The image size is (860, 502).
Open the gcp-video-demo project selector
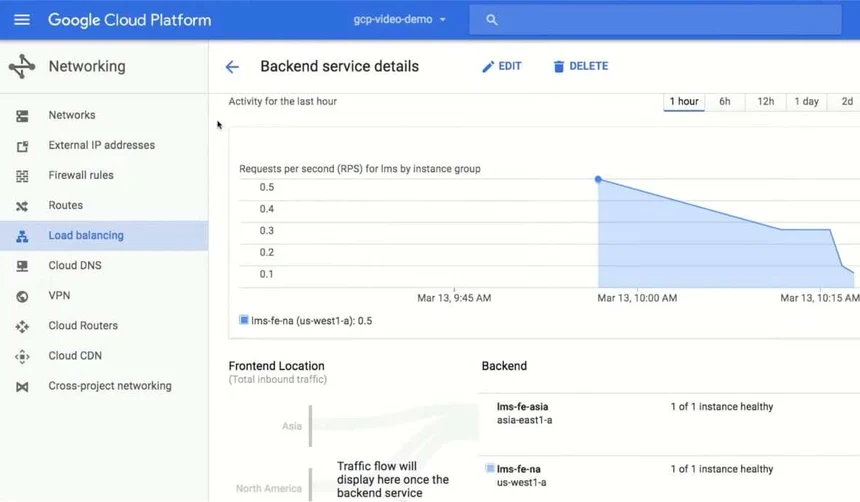pyautogui.click(x=399, y=19)
